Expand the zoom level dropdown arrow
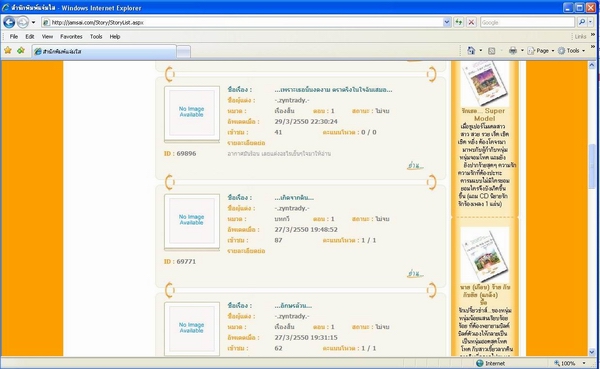 [584, 363]
